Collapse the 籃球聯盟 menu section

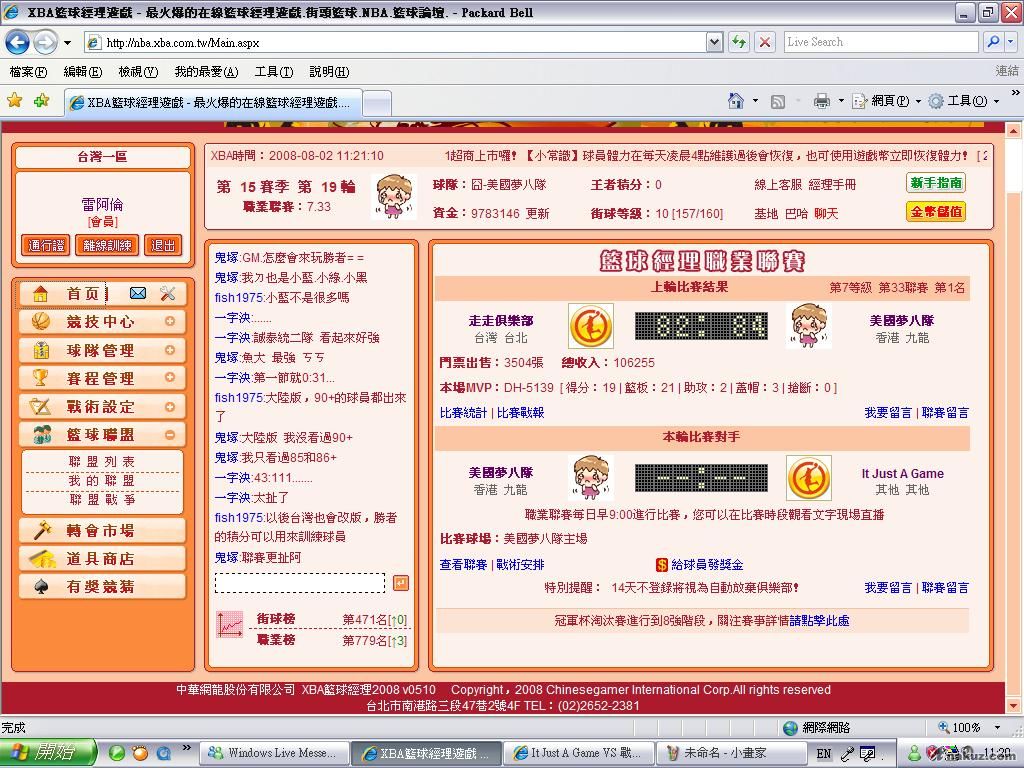click(x=170, y=435)
